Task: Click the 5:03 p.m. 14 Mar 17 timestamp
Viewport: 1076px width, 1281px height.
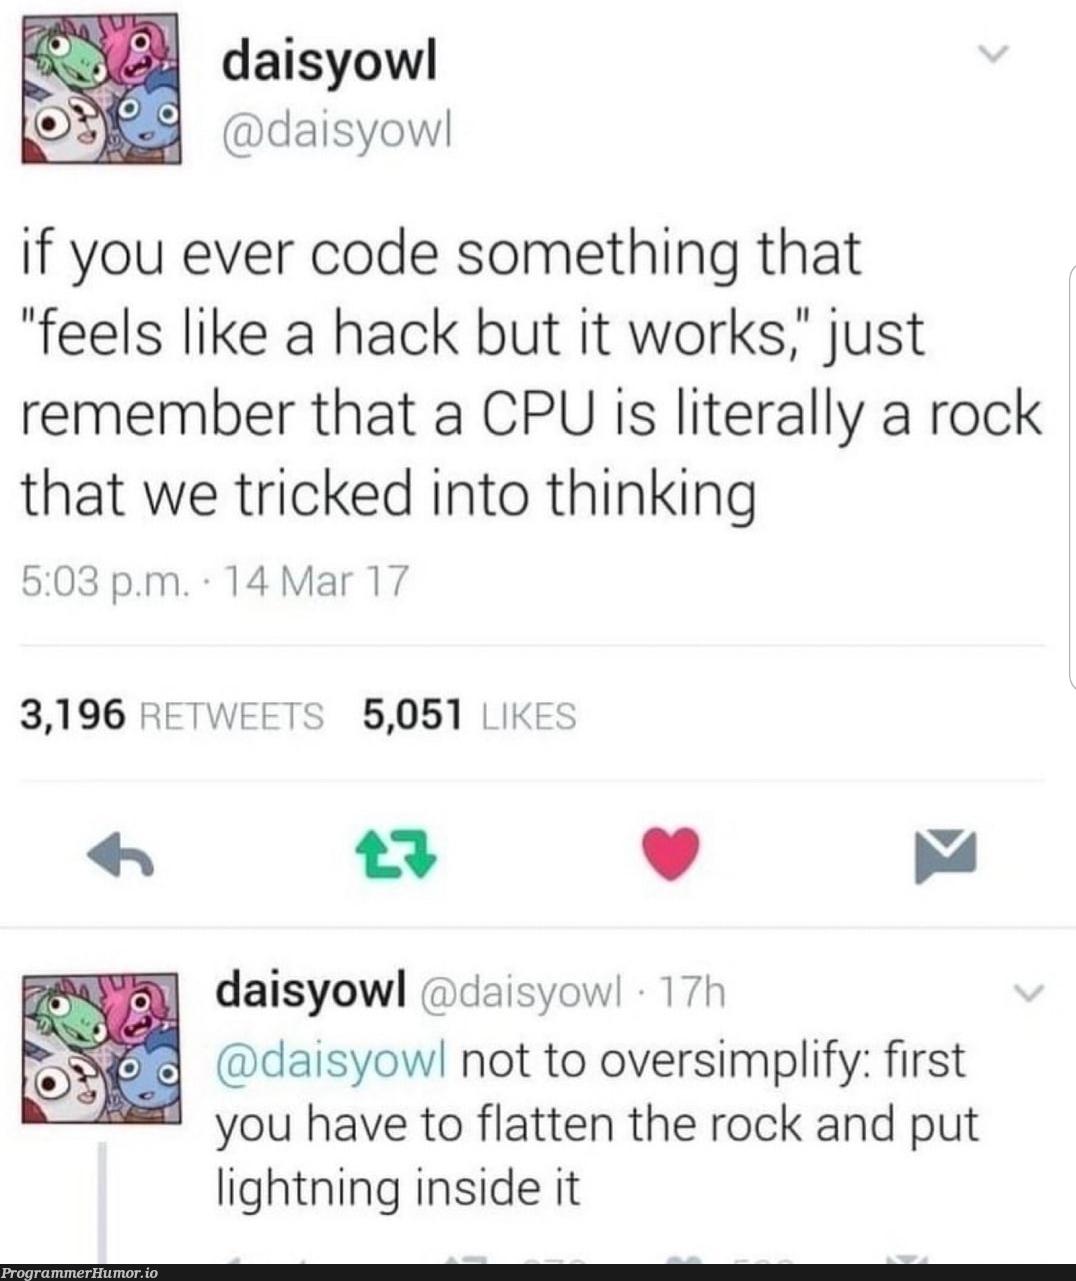Action: pyautogui.click(x=215, y=581)
